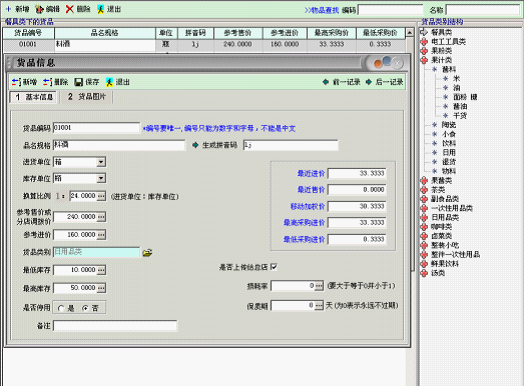Screen dimensions: 524x386
Task: Click the ellipsis button next to 换算比例
Action: pyautogui.click(x=101, y=196)
